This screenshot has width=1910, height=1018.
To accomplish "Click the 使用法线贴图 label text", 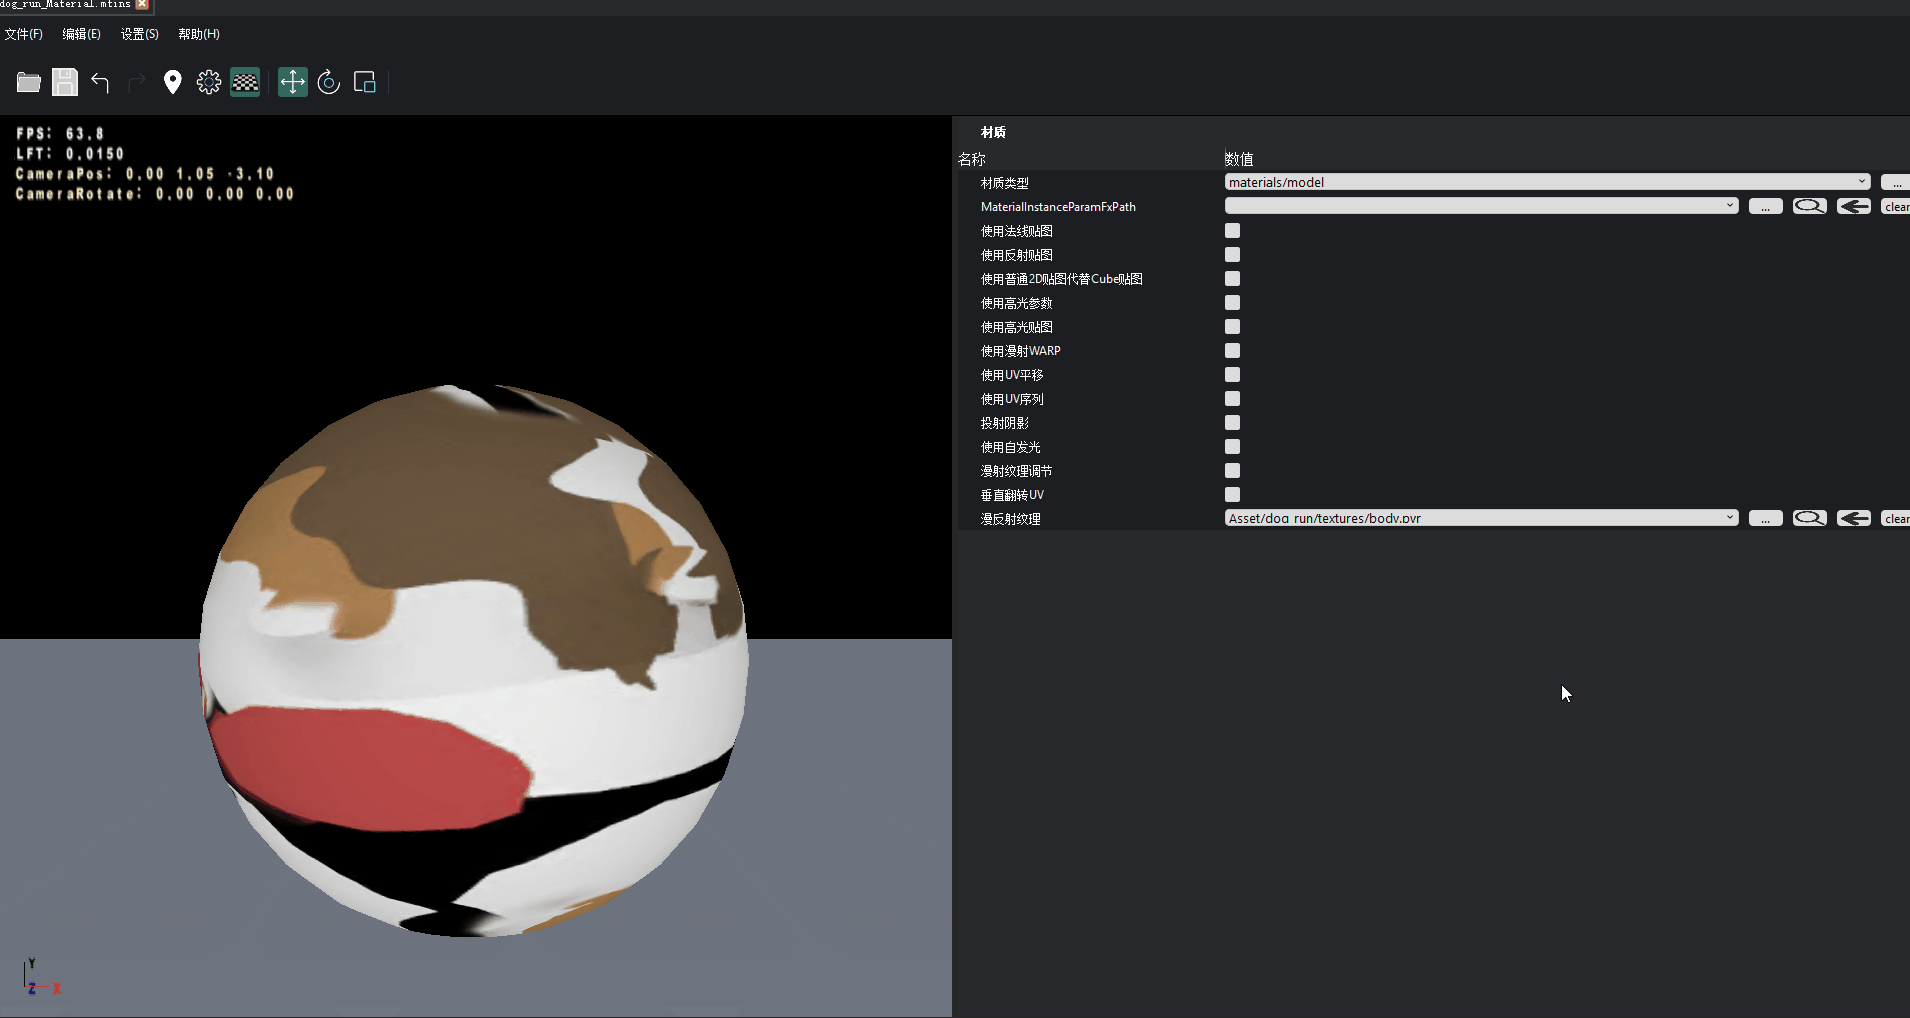I will (1016, 231).
